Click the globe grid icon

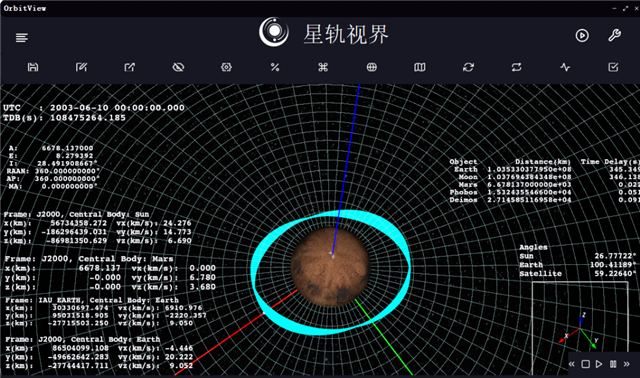pyautogui.click(x=371, y=67)
